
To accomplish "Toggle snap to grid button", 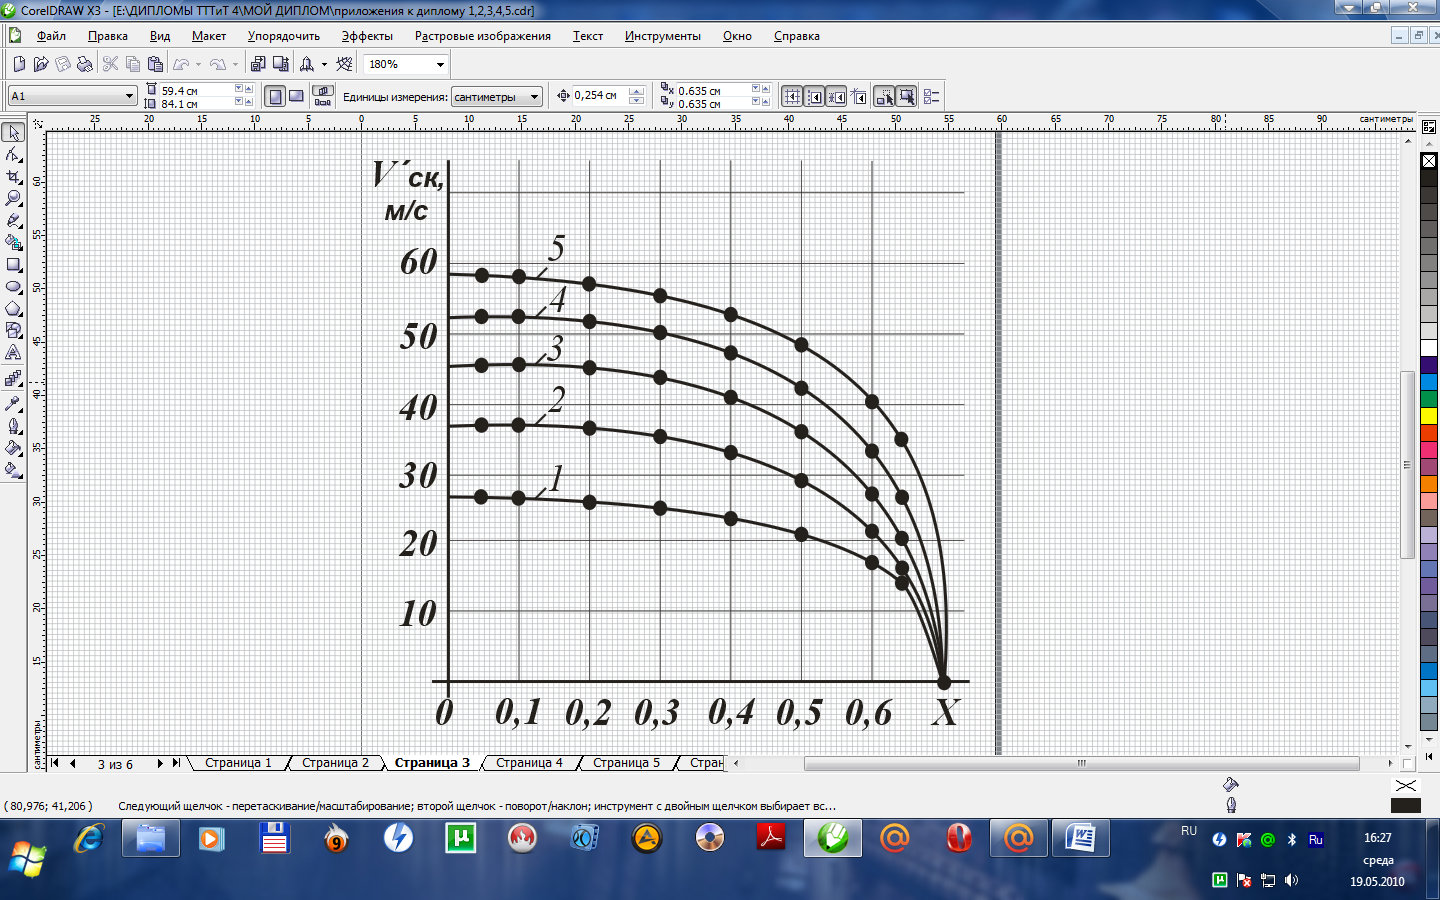I will (x=792, y=97).
